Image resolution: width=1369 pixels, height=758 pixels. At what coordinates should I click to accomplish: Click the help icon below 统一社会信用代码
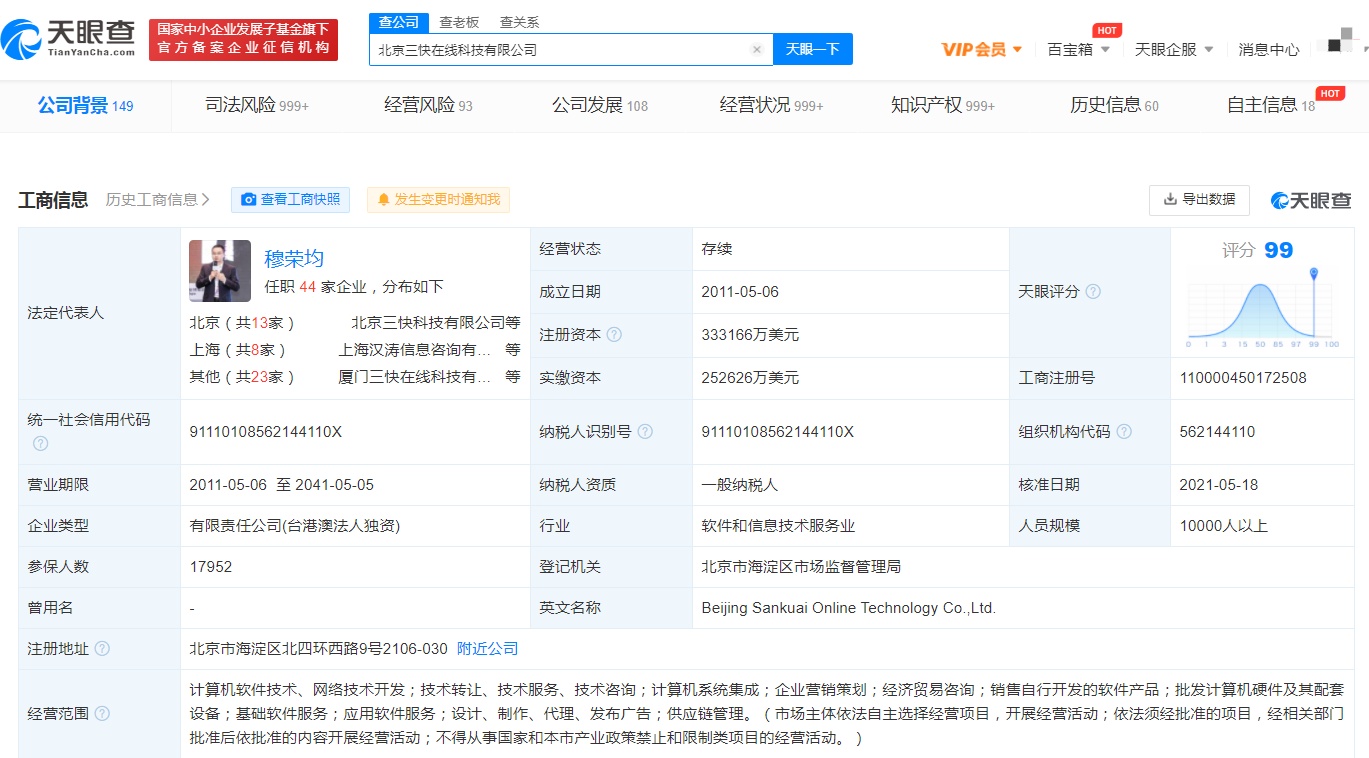tap(40, 443)
